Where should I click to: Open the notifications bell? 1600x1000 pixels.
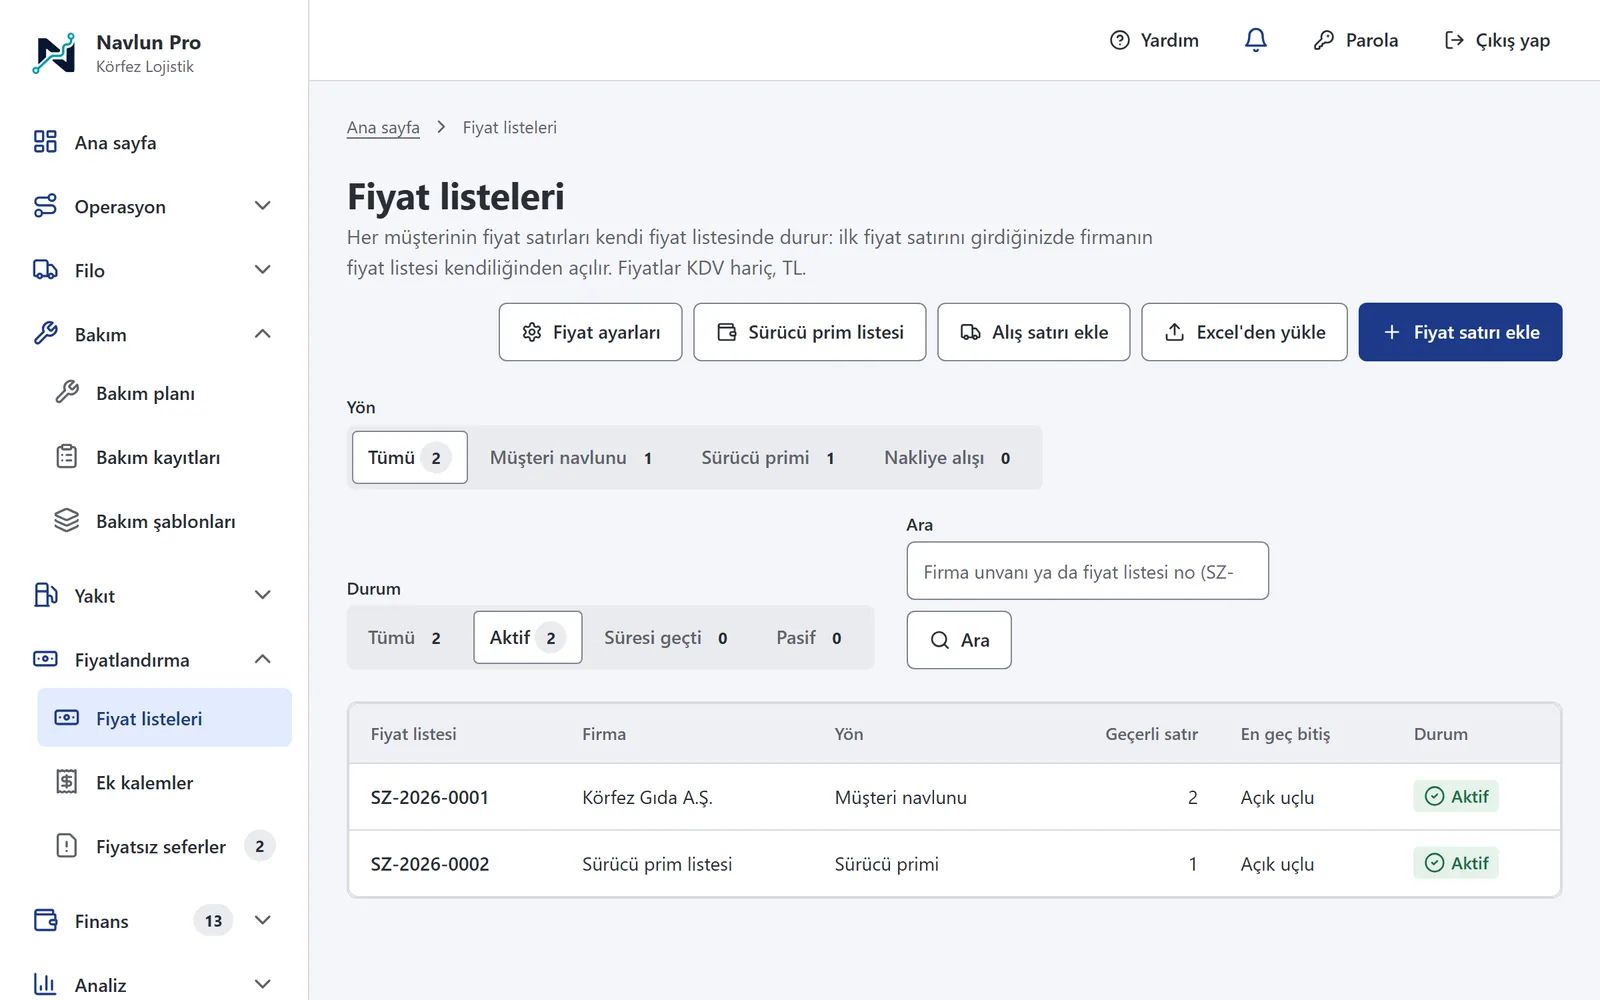[x=1256, y=40]
